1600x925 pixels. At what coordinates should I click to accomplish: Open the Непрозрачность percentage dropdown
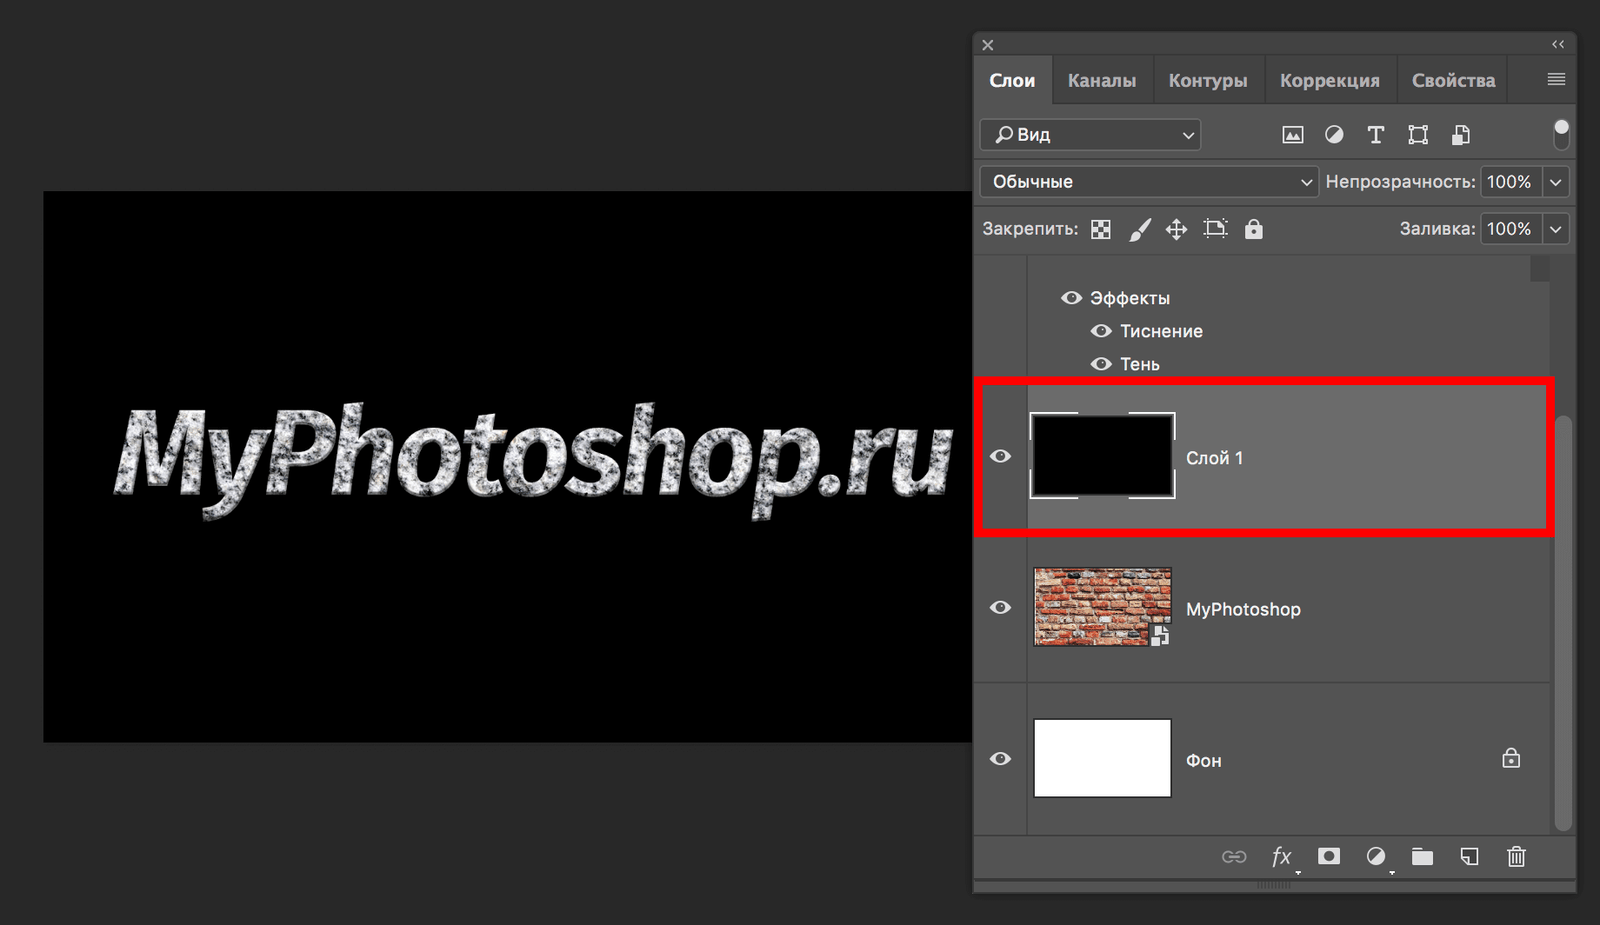pos(1556,181)
